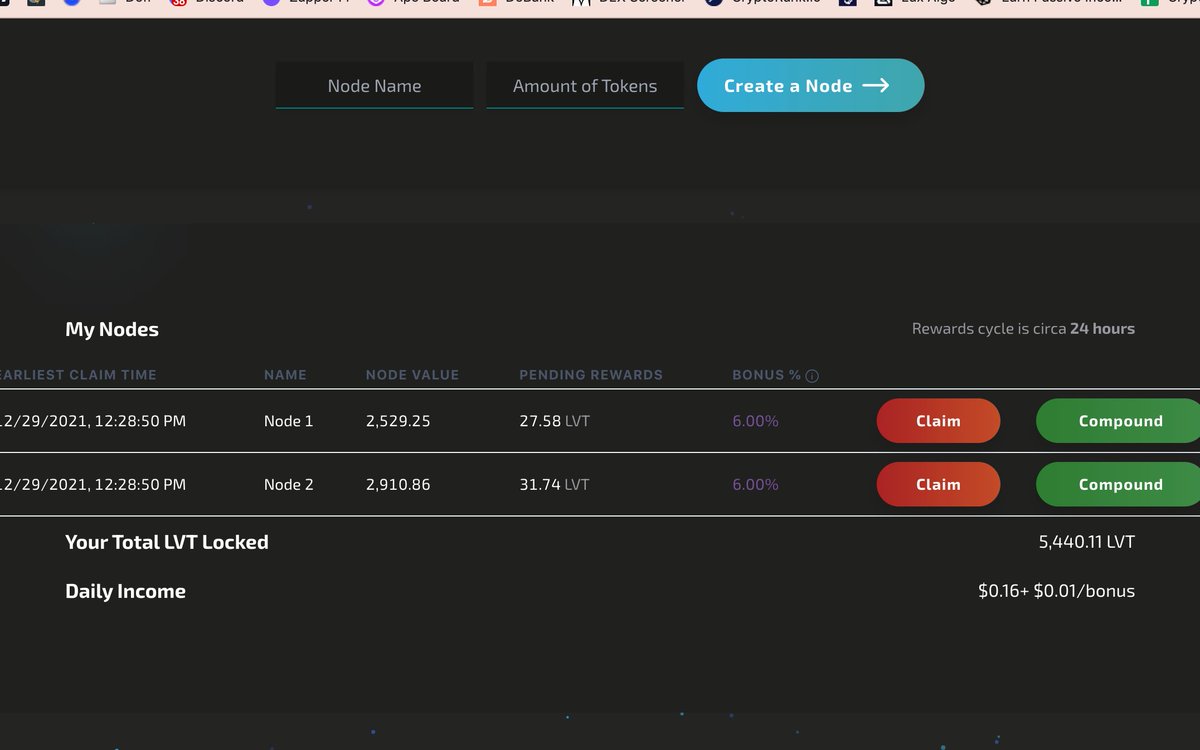Screen dimensions: 1200x750
Task: Click Node 2's earliest claim time
Action: pos(93,484)
